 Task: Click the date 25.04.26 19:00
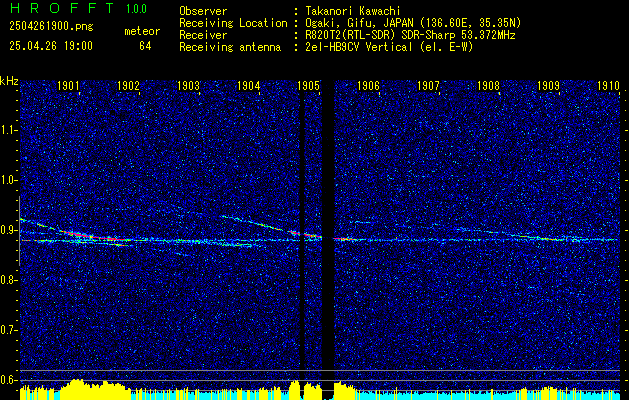pos(51,46)
